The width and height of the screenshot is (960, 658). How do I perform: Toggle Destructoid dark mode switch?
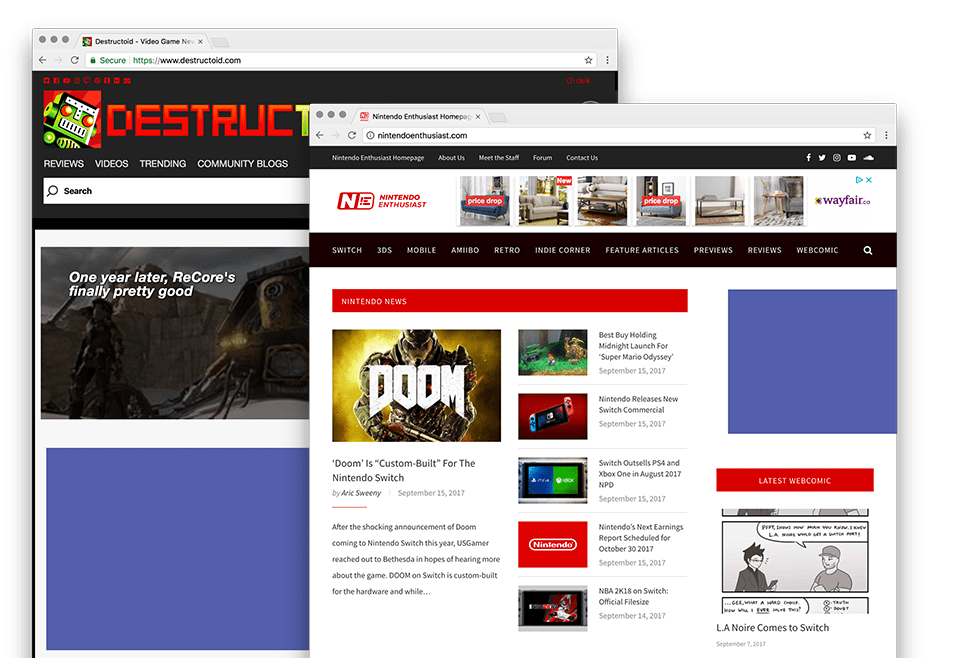(578, 81)
